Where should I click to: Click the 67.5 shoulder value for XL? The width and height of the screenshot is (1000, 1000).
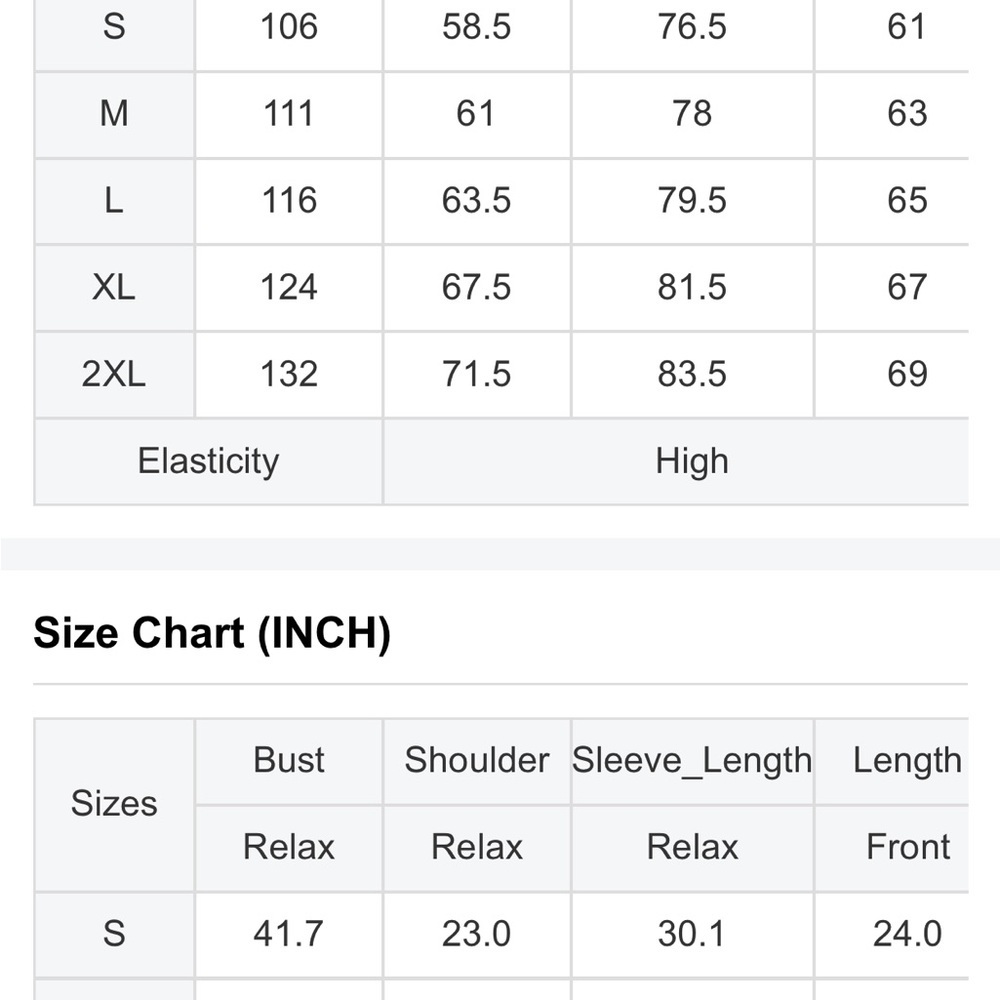[477, 288]
